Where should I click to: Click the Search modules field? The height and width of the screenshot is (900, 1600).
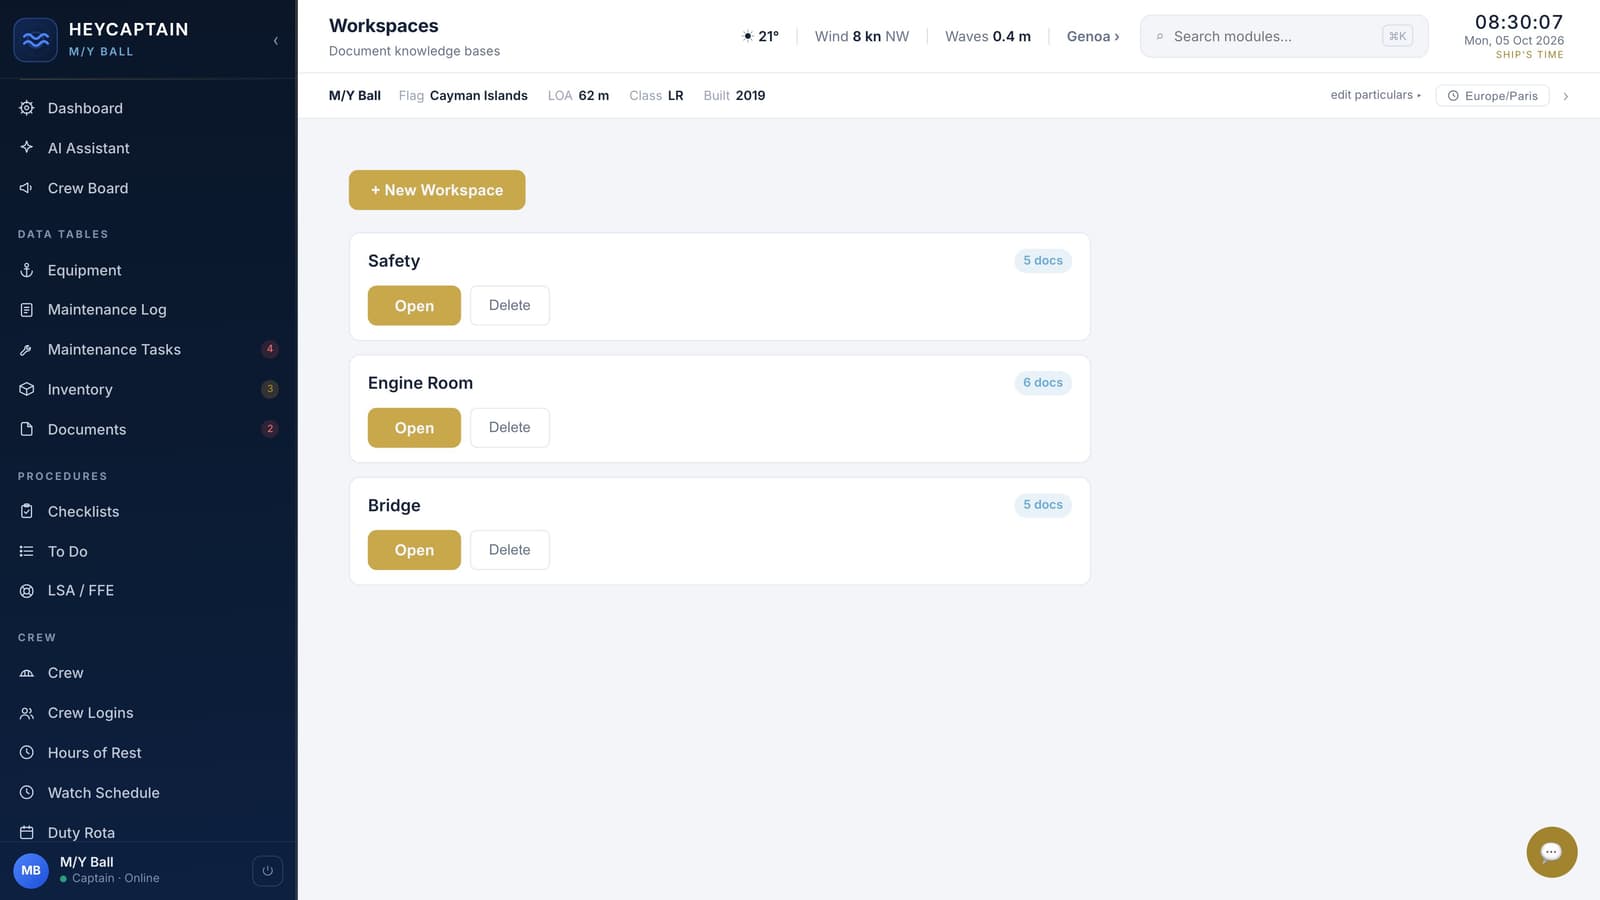click(x=1284, y=36)
